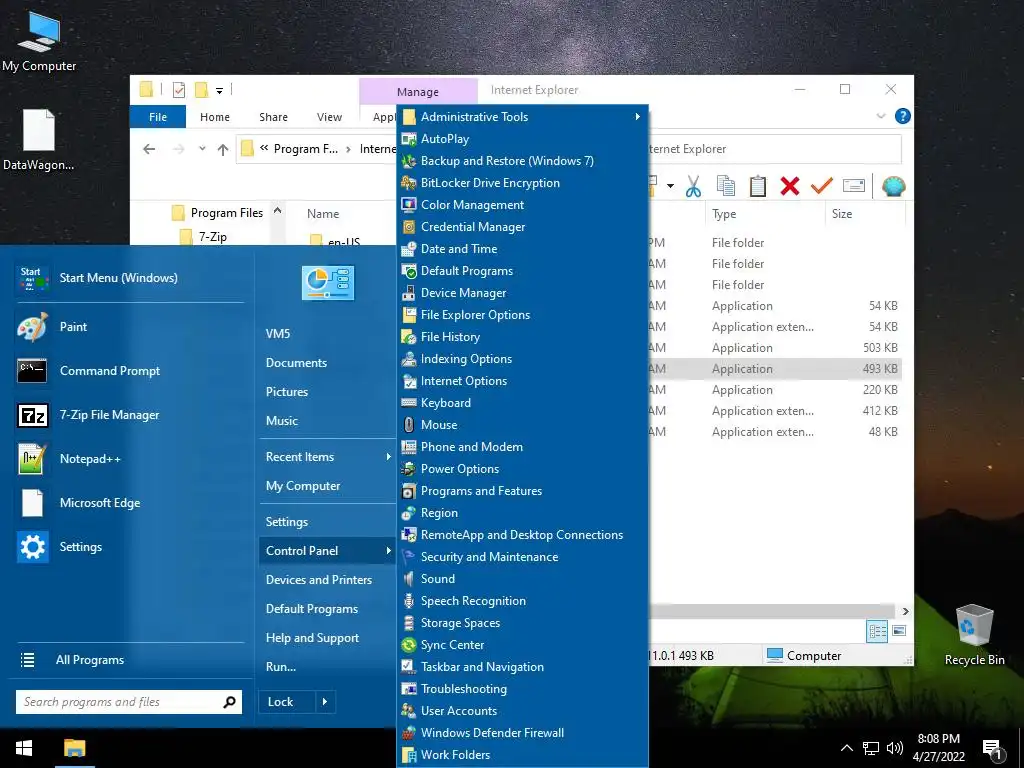Viewport: 1024px width, 768px height.
Task: Open the quick access toolbar dropdown
Action: (219, 91)
